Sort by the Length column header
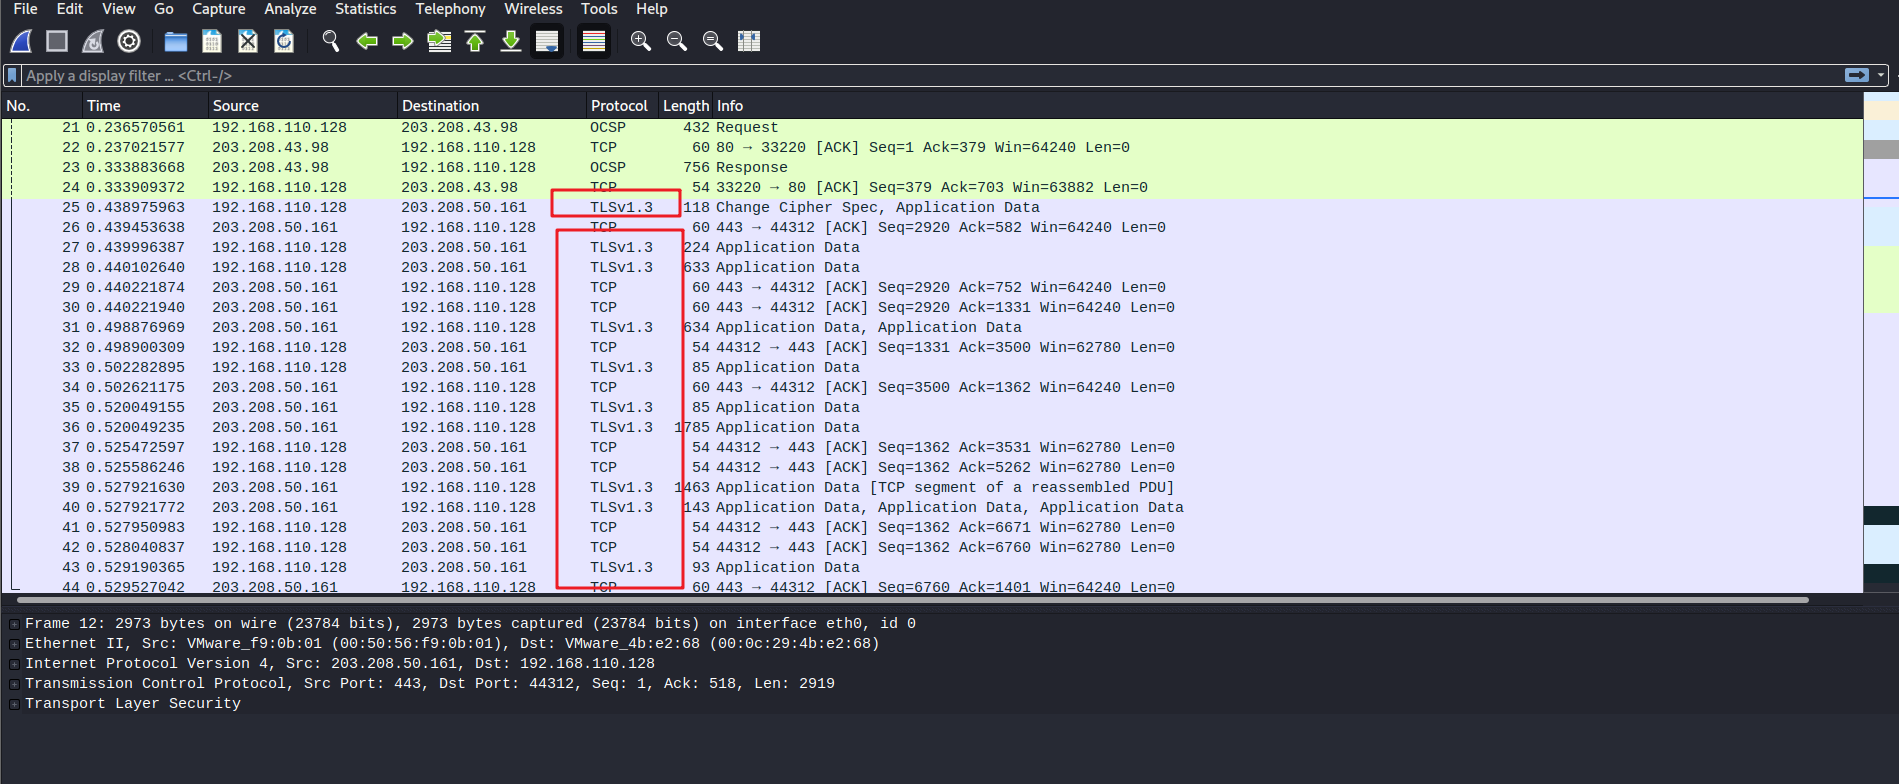 coord(685,106)
